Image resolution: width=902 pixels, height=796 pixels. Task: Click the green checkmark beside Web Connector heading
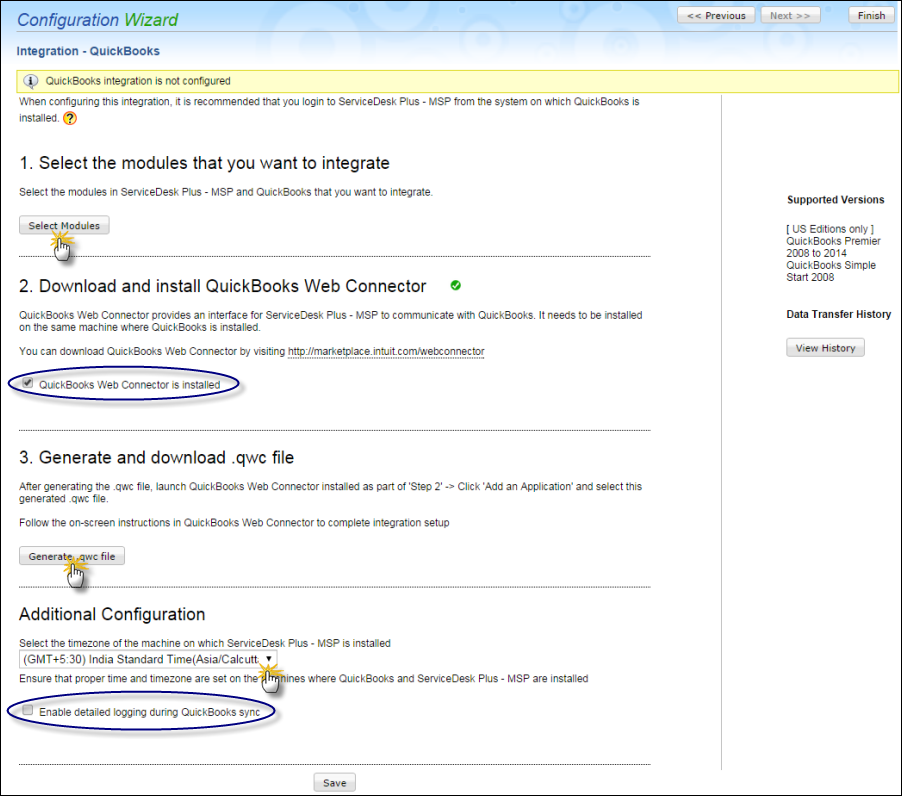pos(456,285)
